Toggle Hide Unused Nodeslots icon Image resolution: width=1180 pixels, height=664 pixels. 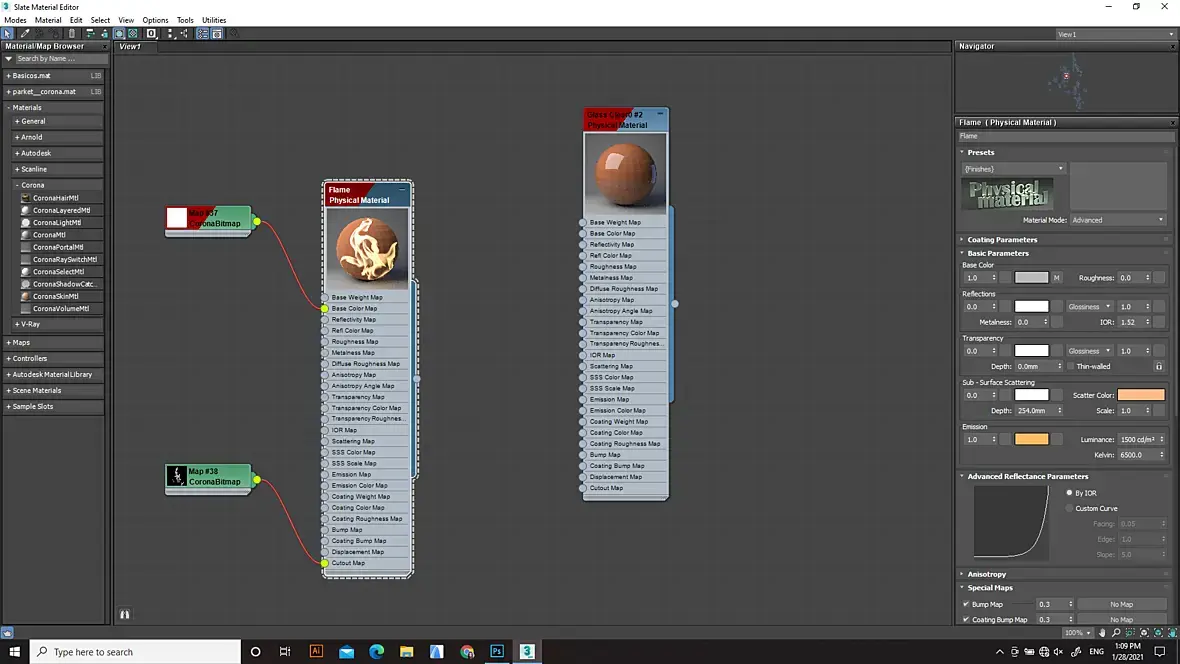pyautogui.click(x=105, y=33)
